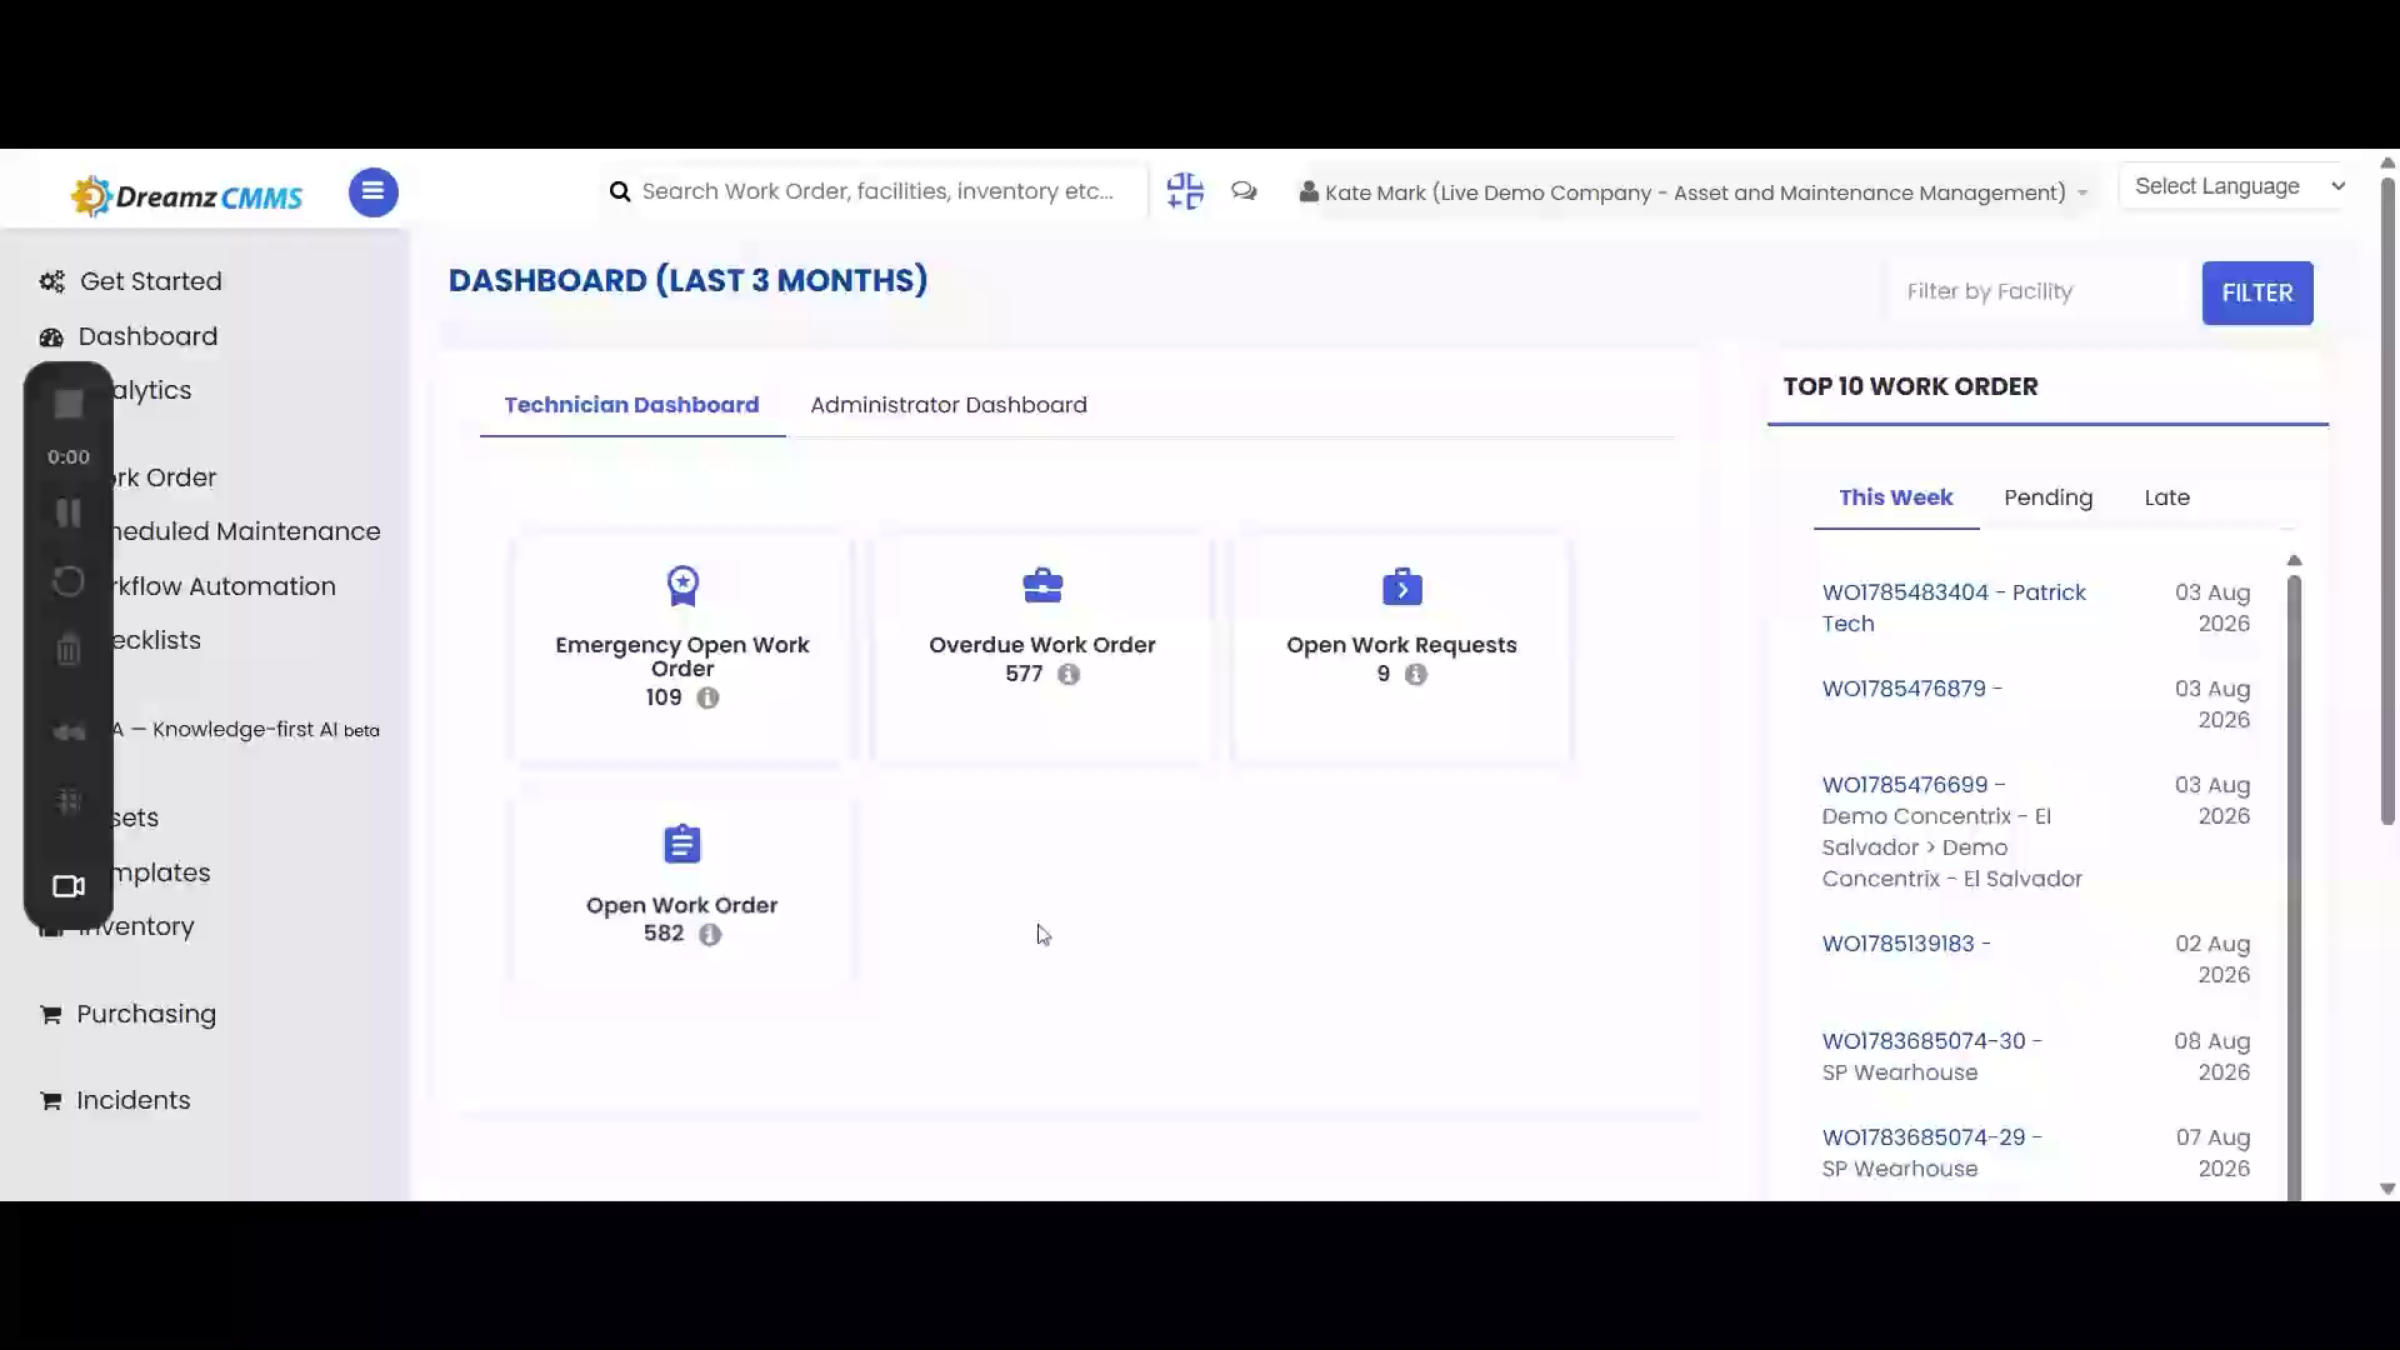Open the QR scan icon

pos(1185,190)
